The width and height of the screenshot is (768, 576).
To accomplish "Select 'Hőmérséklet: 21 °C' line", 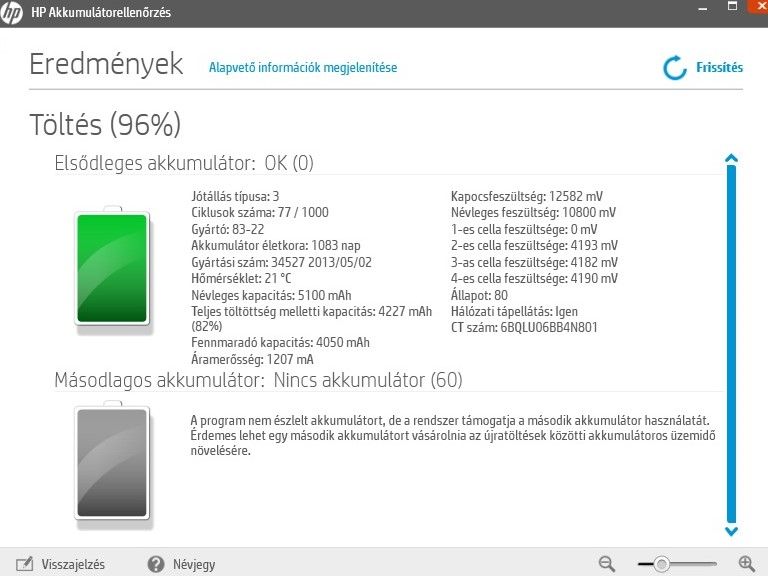I will [241, 278].
